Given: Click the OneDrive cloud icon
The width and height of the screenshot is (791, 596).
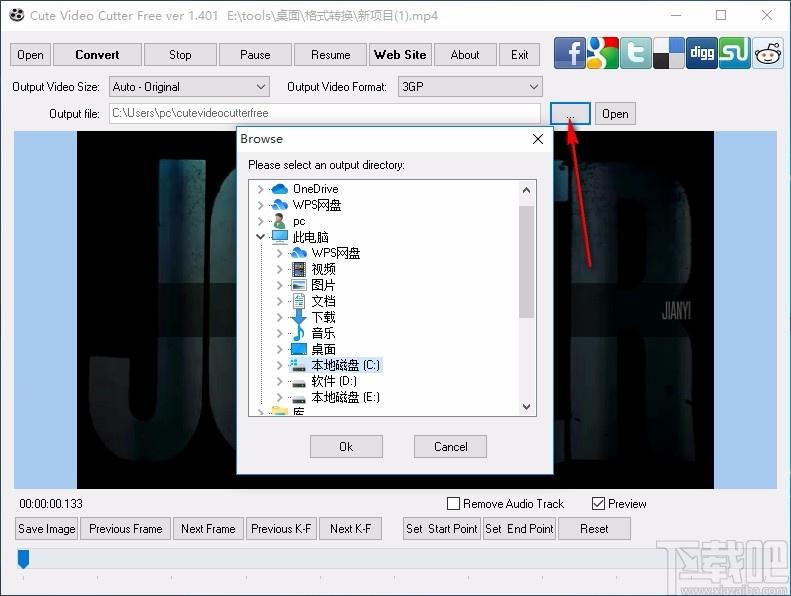Looking at the screenshot, I should 279,189.
